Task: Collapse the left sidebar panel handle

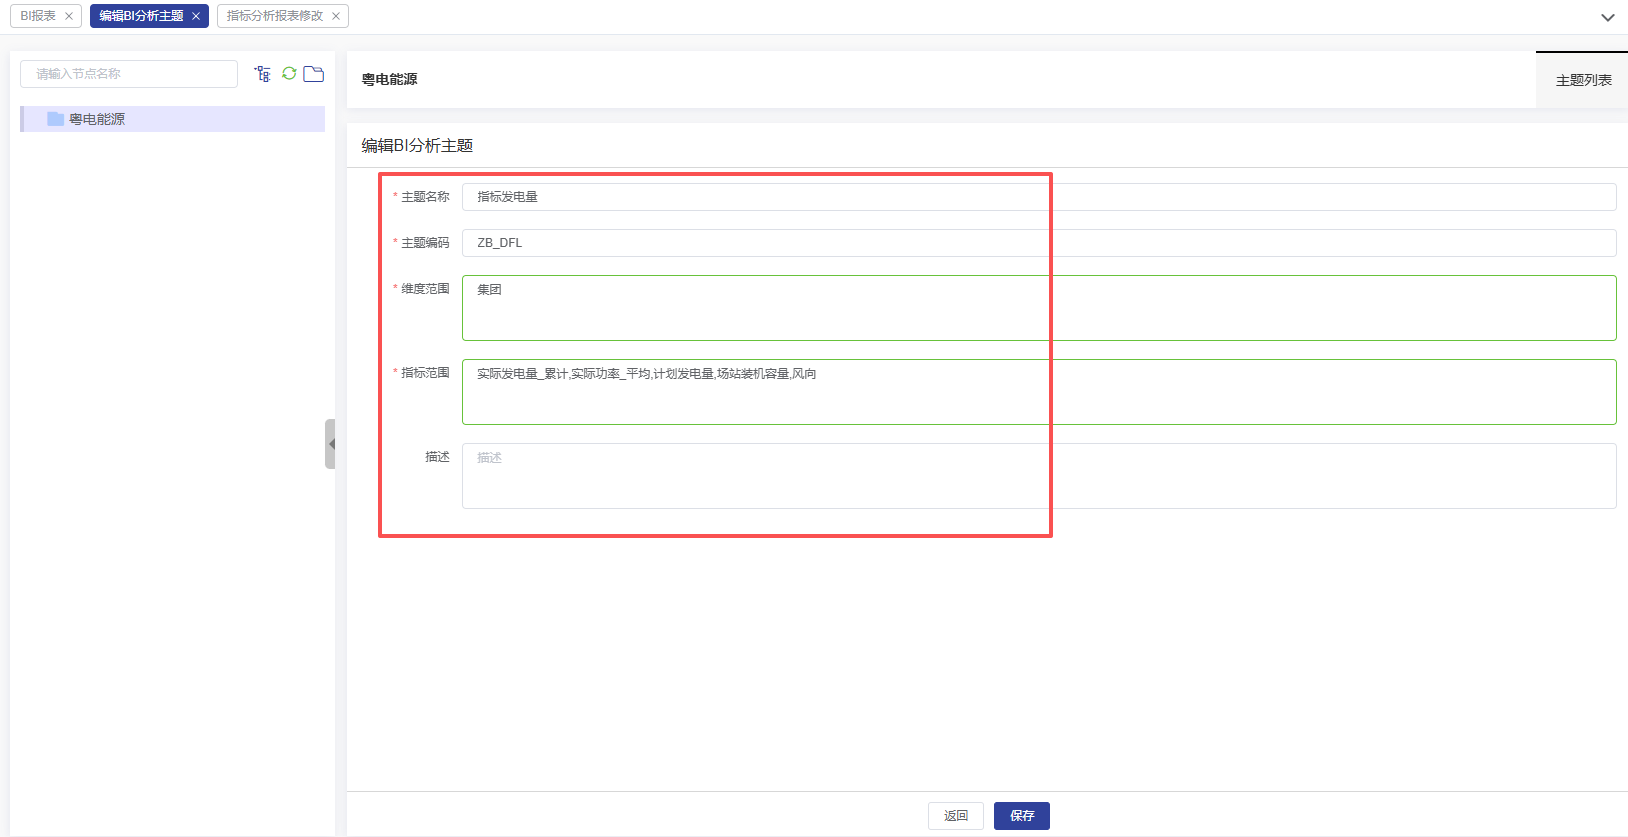Action: (x=330, y=444)
